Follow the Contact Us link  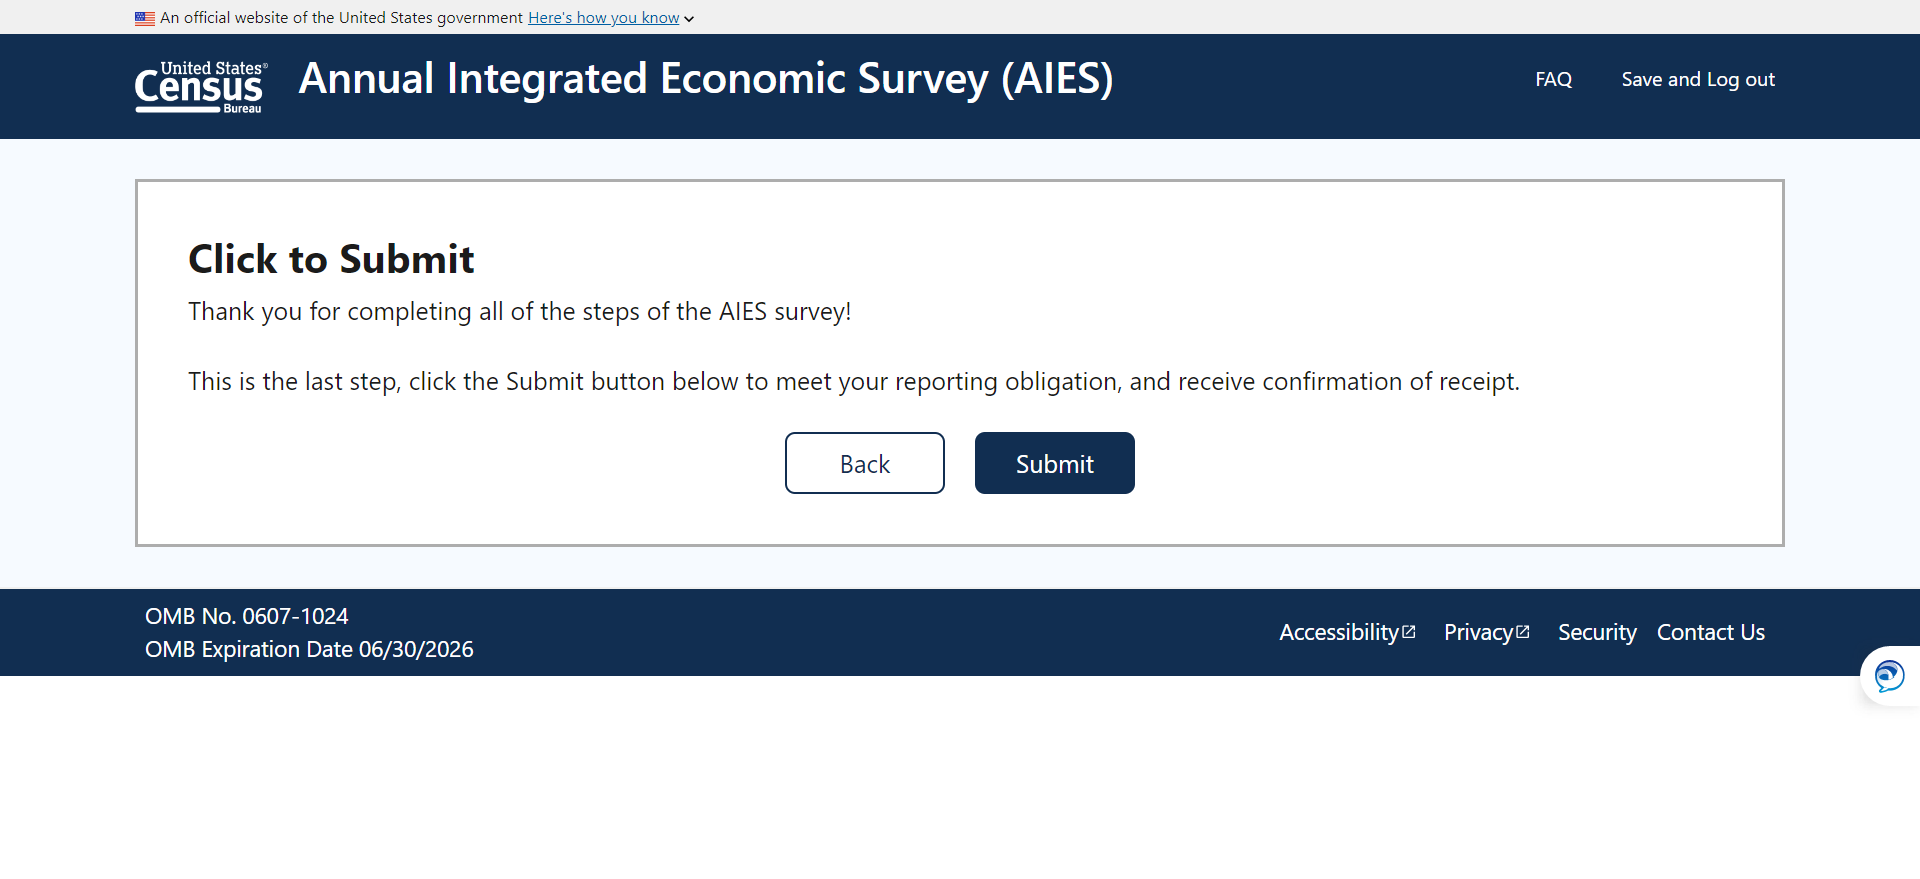point(1710,633)
